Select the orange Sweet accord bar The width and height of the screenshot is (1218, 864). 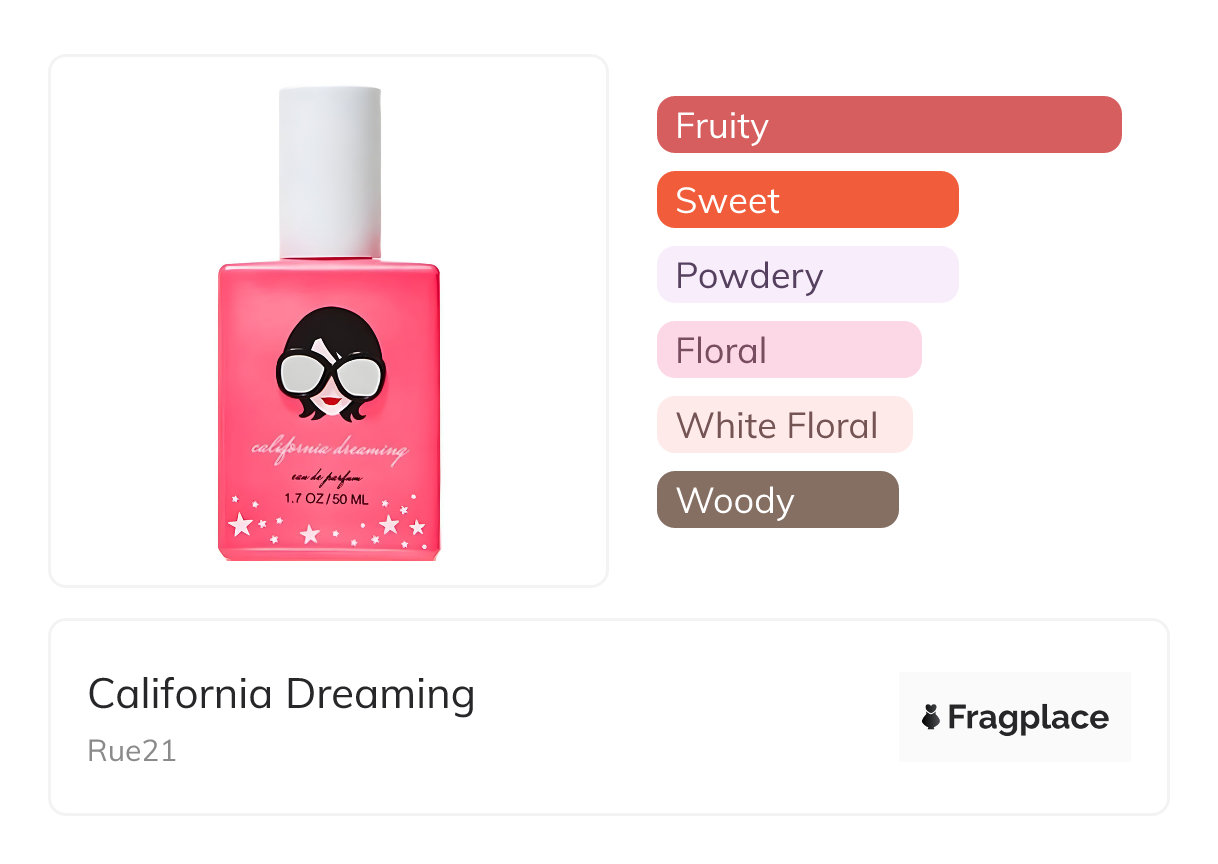point(807,200)
